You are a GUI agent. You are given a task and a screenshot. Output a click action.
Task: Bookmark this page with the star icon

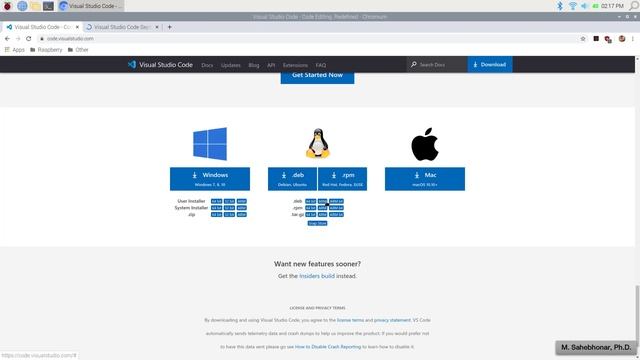583,38
